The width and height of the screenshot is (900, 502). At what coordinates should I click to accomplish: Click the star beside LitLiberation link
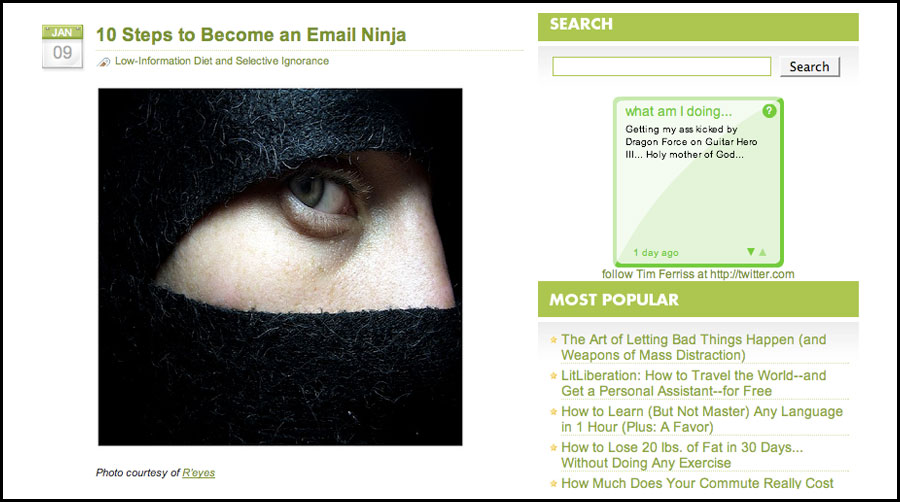click(553, 376)
